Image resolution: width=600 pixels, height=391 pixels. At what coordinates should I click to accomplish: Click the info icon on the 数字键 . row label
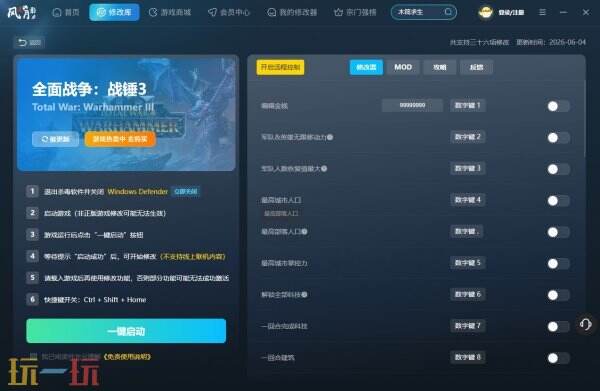click(305, 231)
